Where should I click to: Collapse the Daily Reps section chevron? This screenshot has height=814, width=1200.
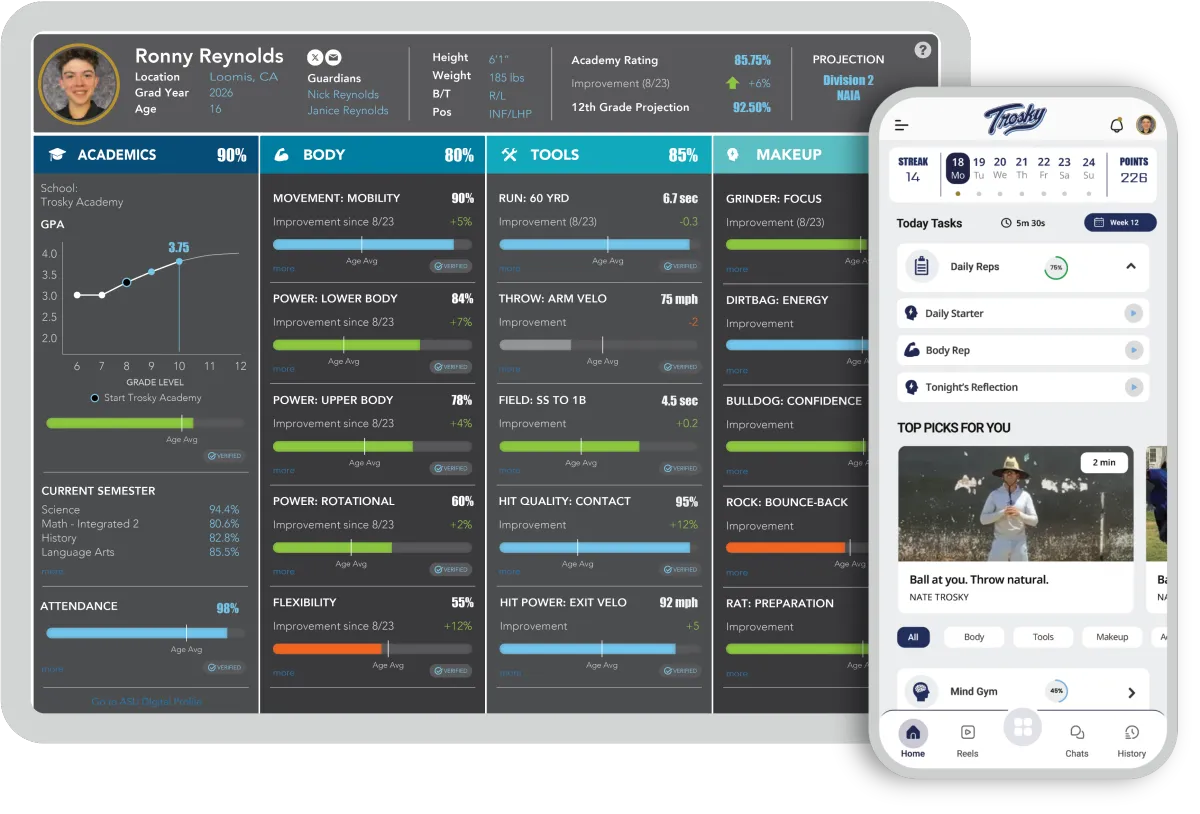click(1131, 267)
